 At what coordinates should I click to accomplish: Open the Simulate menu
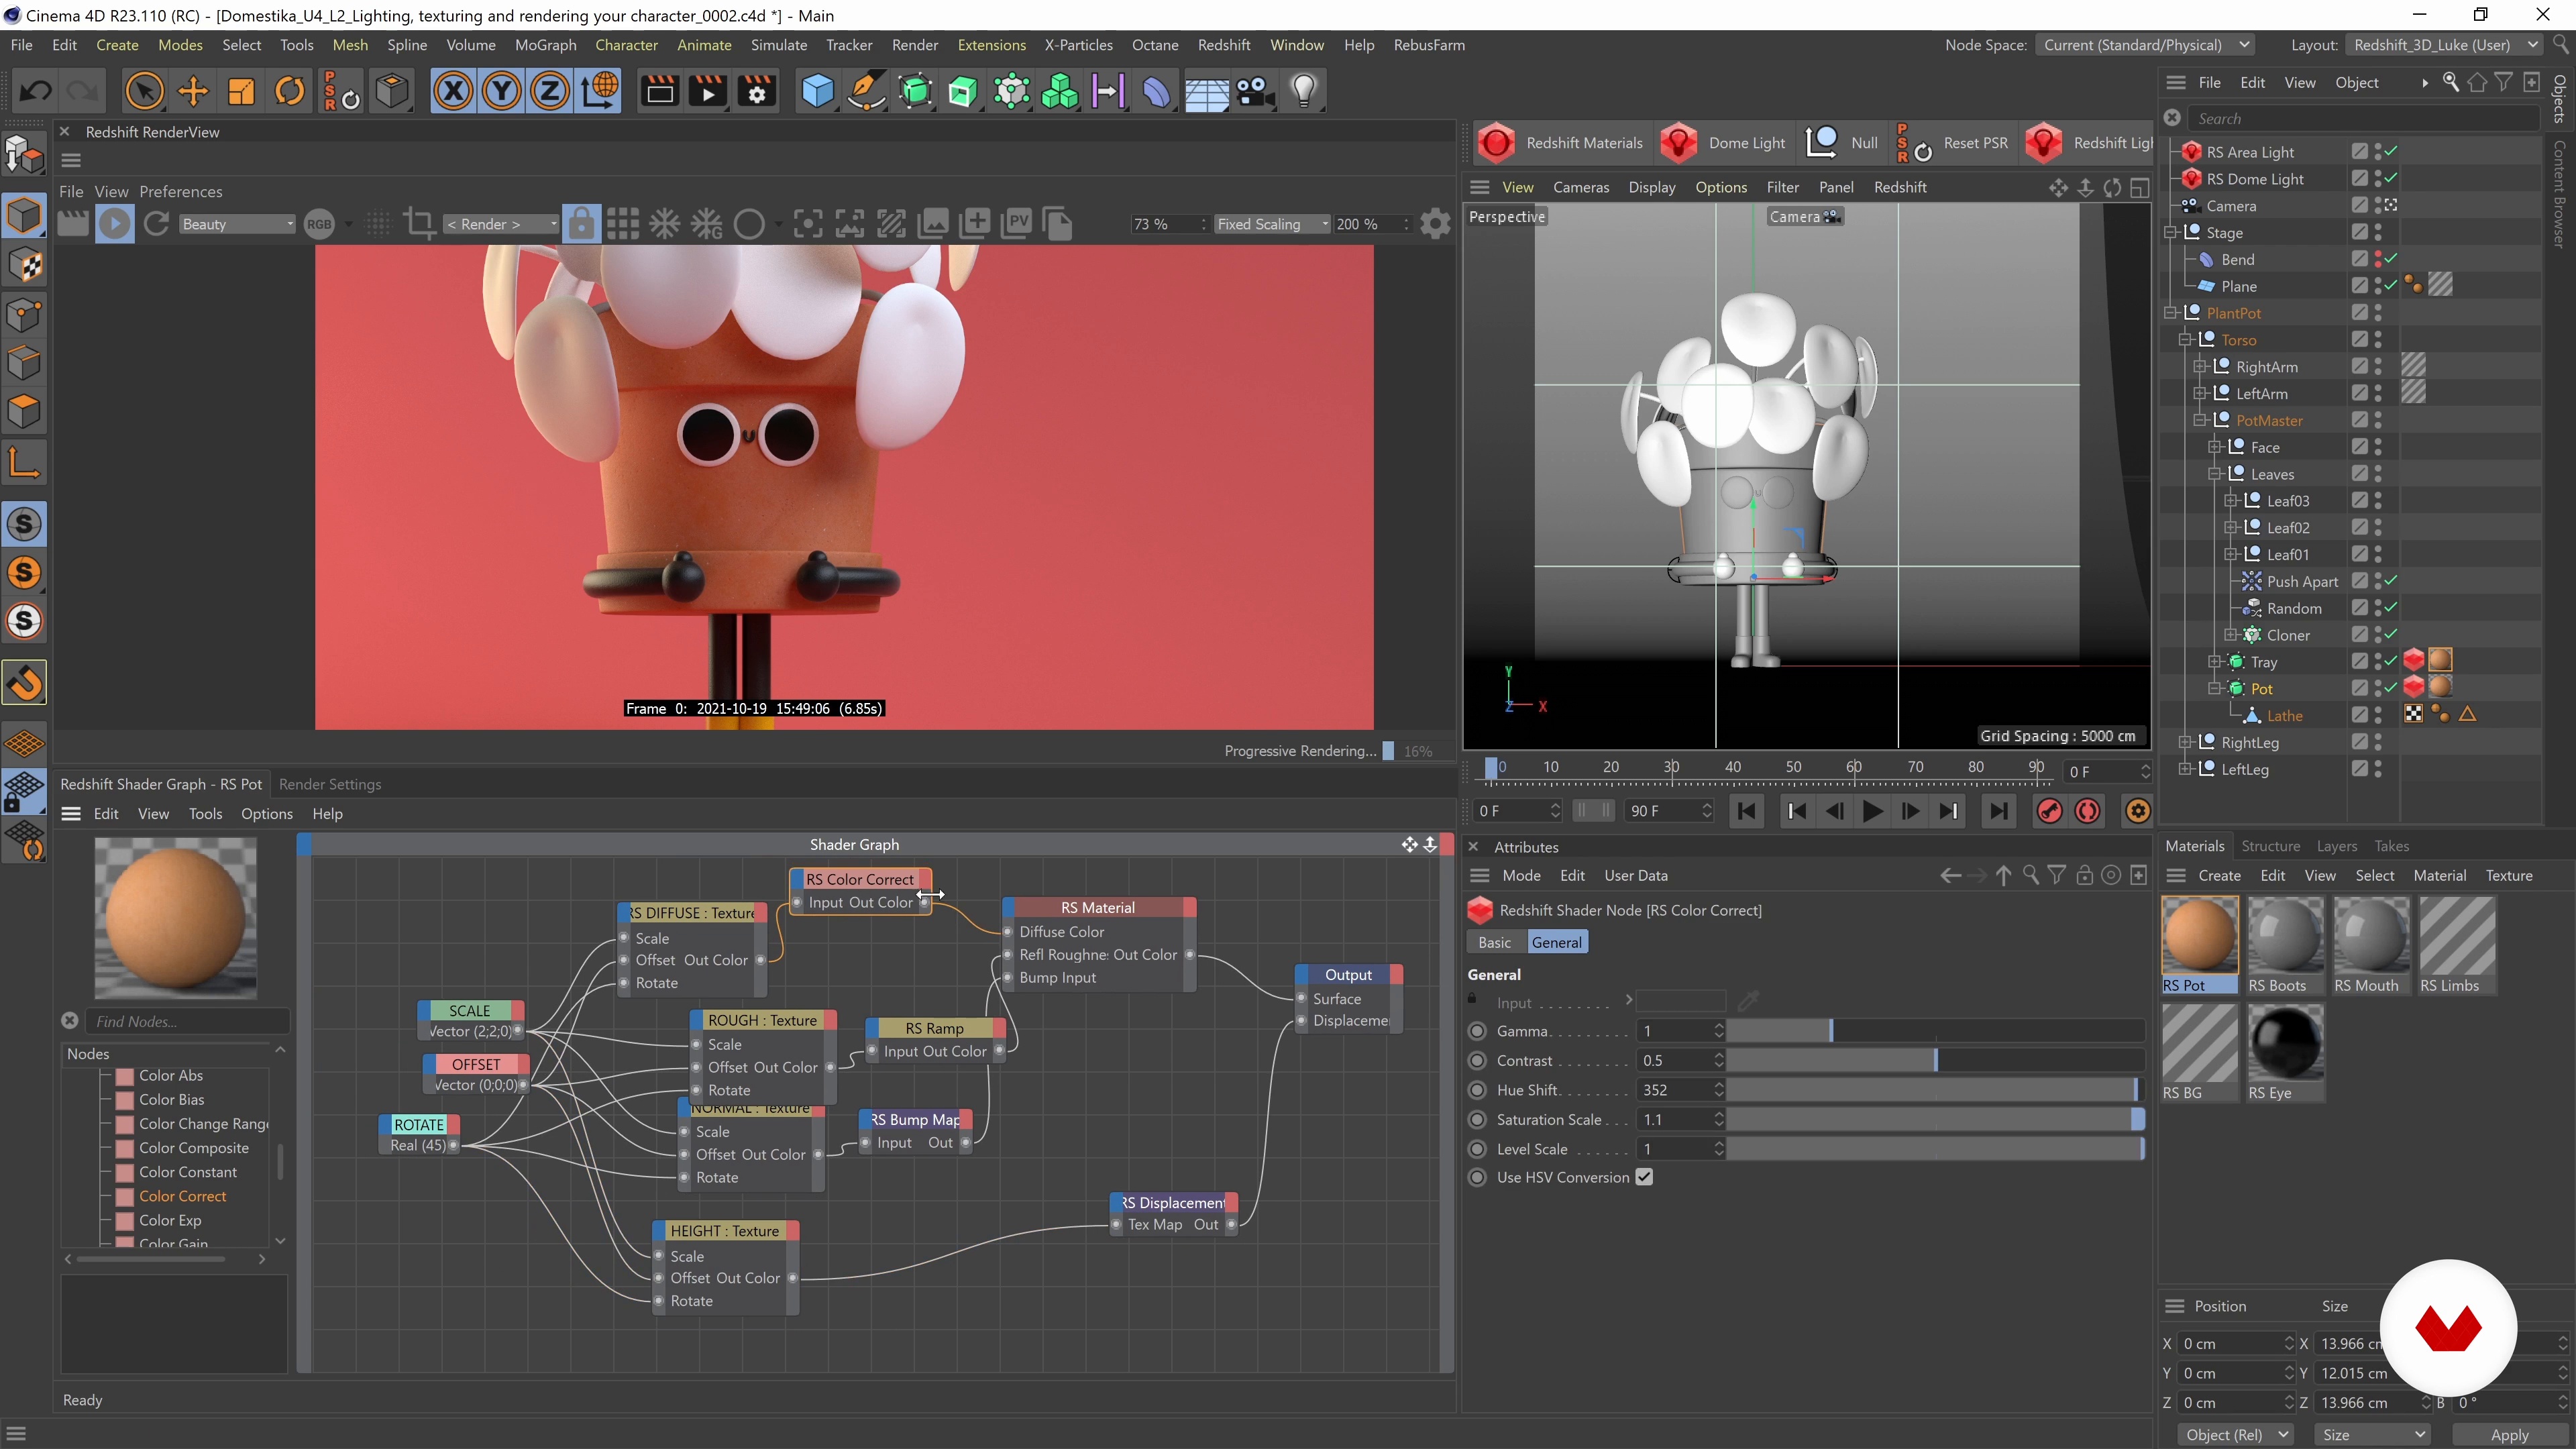[778, 45]
